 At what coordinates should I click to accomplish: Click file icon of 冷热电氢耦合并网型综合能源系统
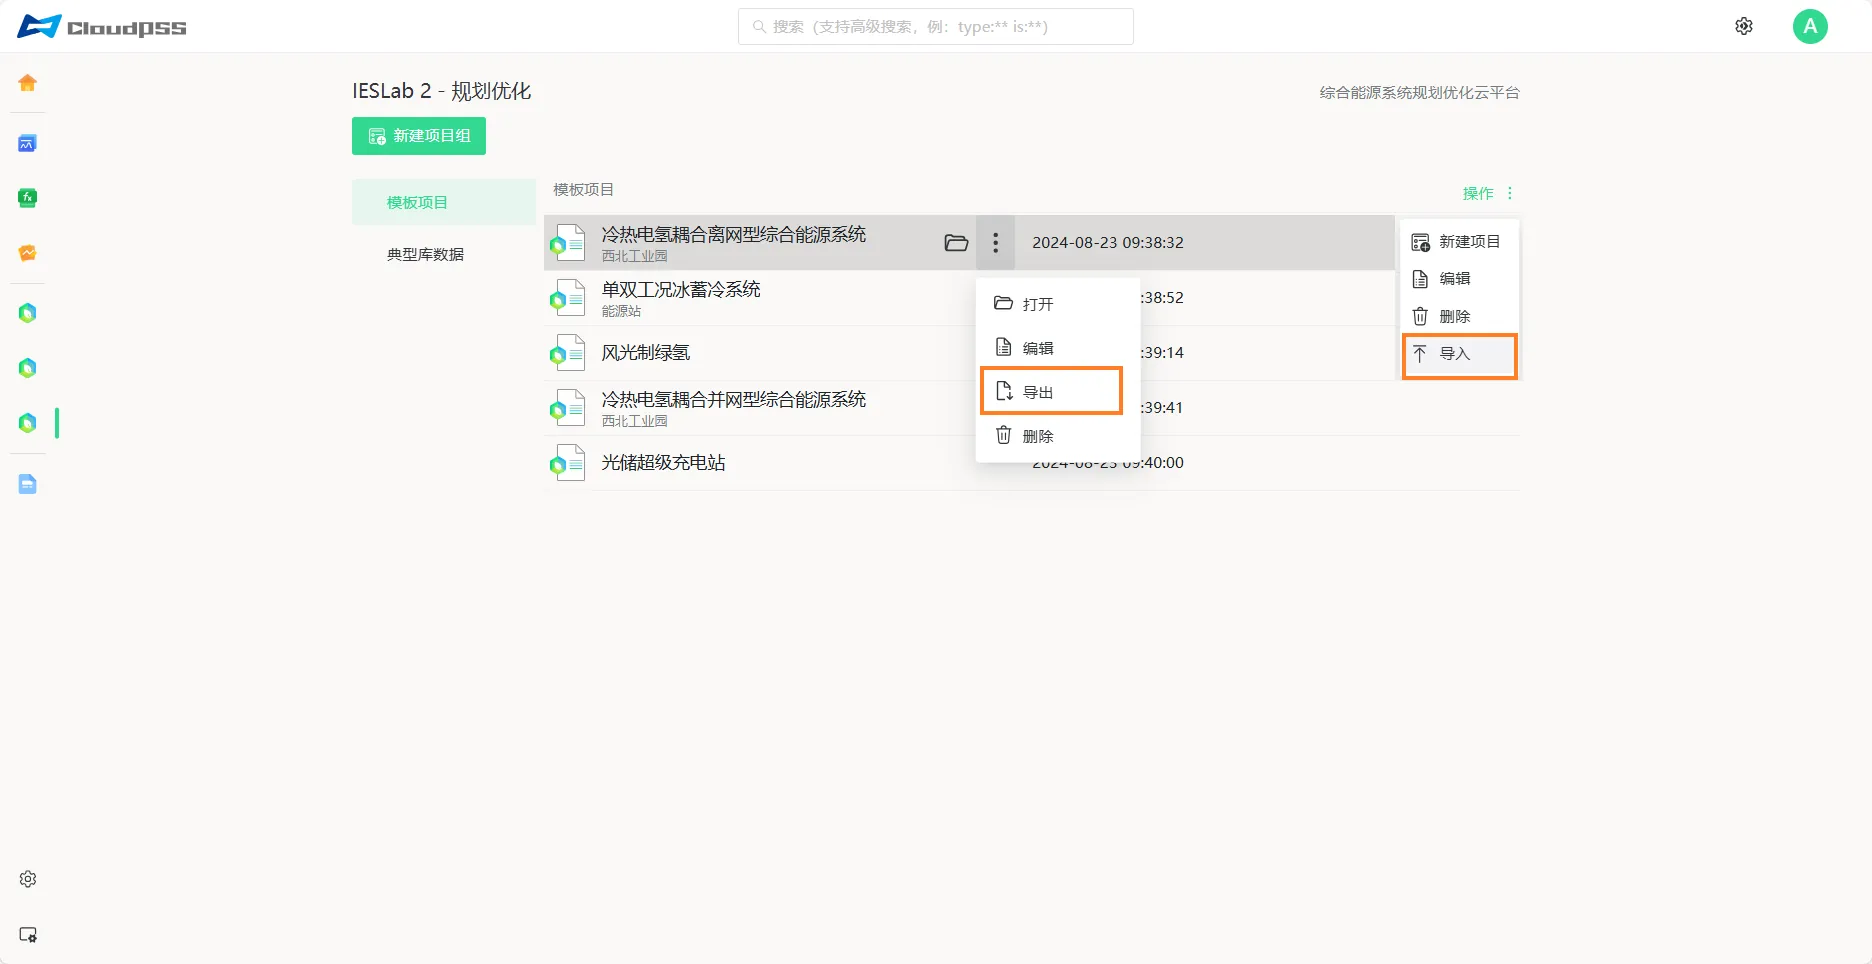pyautogui.click(x=568, y=408)
